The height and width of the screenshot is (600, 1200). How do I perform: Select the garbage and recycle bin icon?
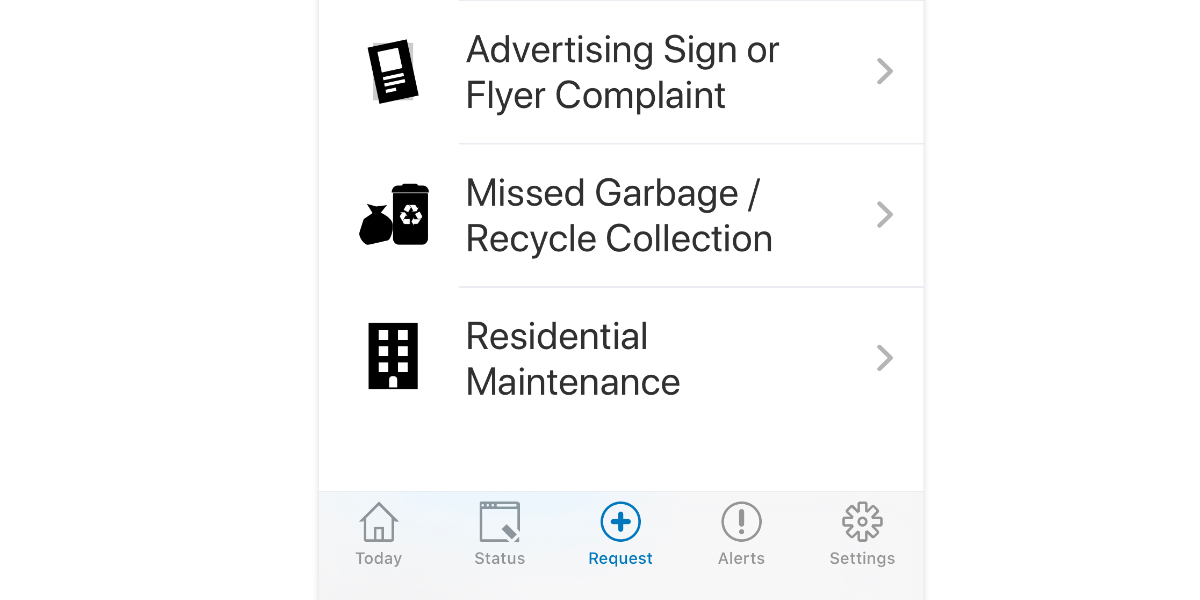click(x=396, y=214)
